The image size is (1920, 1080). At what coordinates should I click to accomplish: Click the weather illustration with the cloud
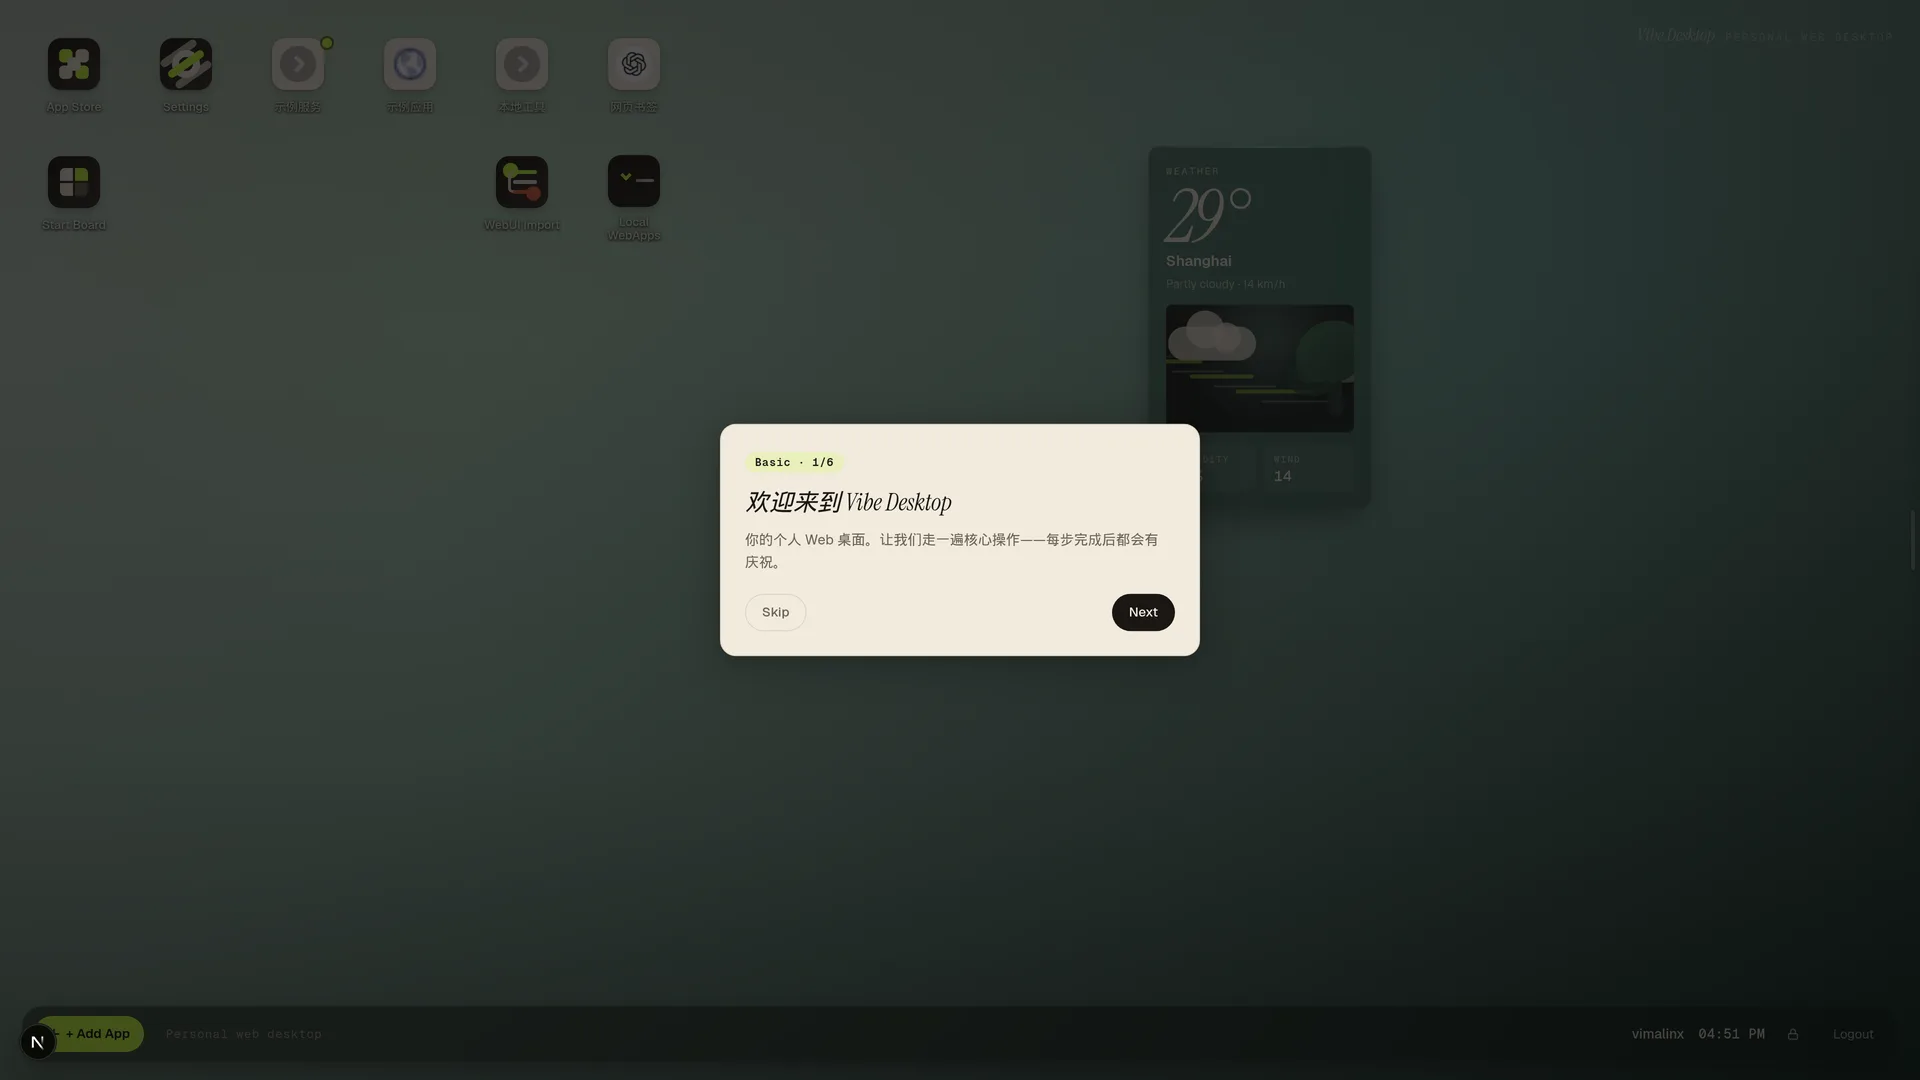click(x=1259, y=368)
